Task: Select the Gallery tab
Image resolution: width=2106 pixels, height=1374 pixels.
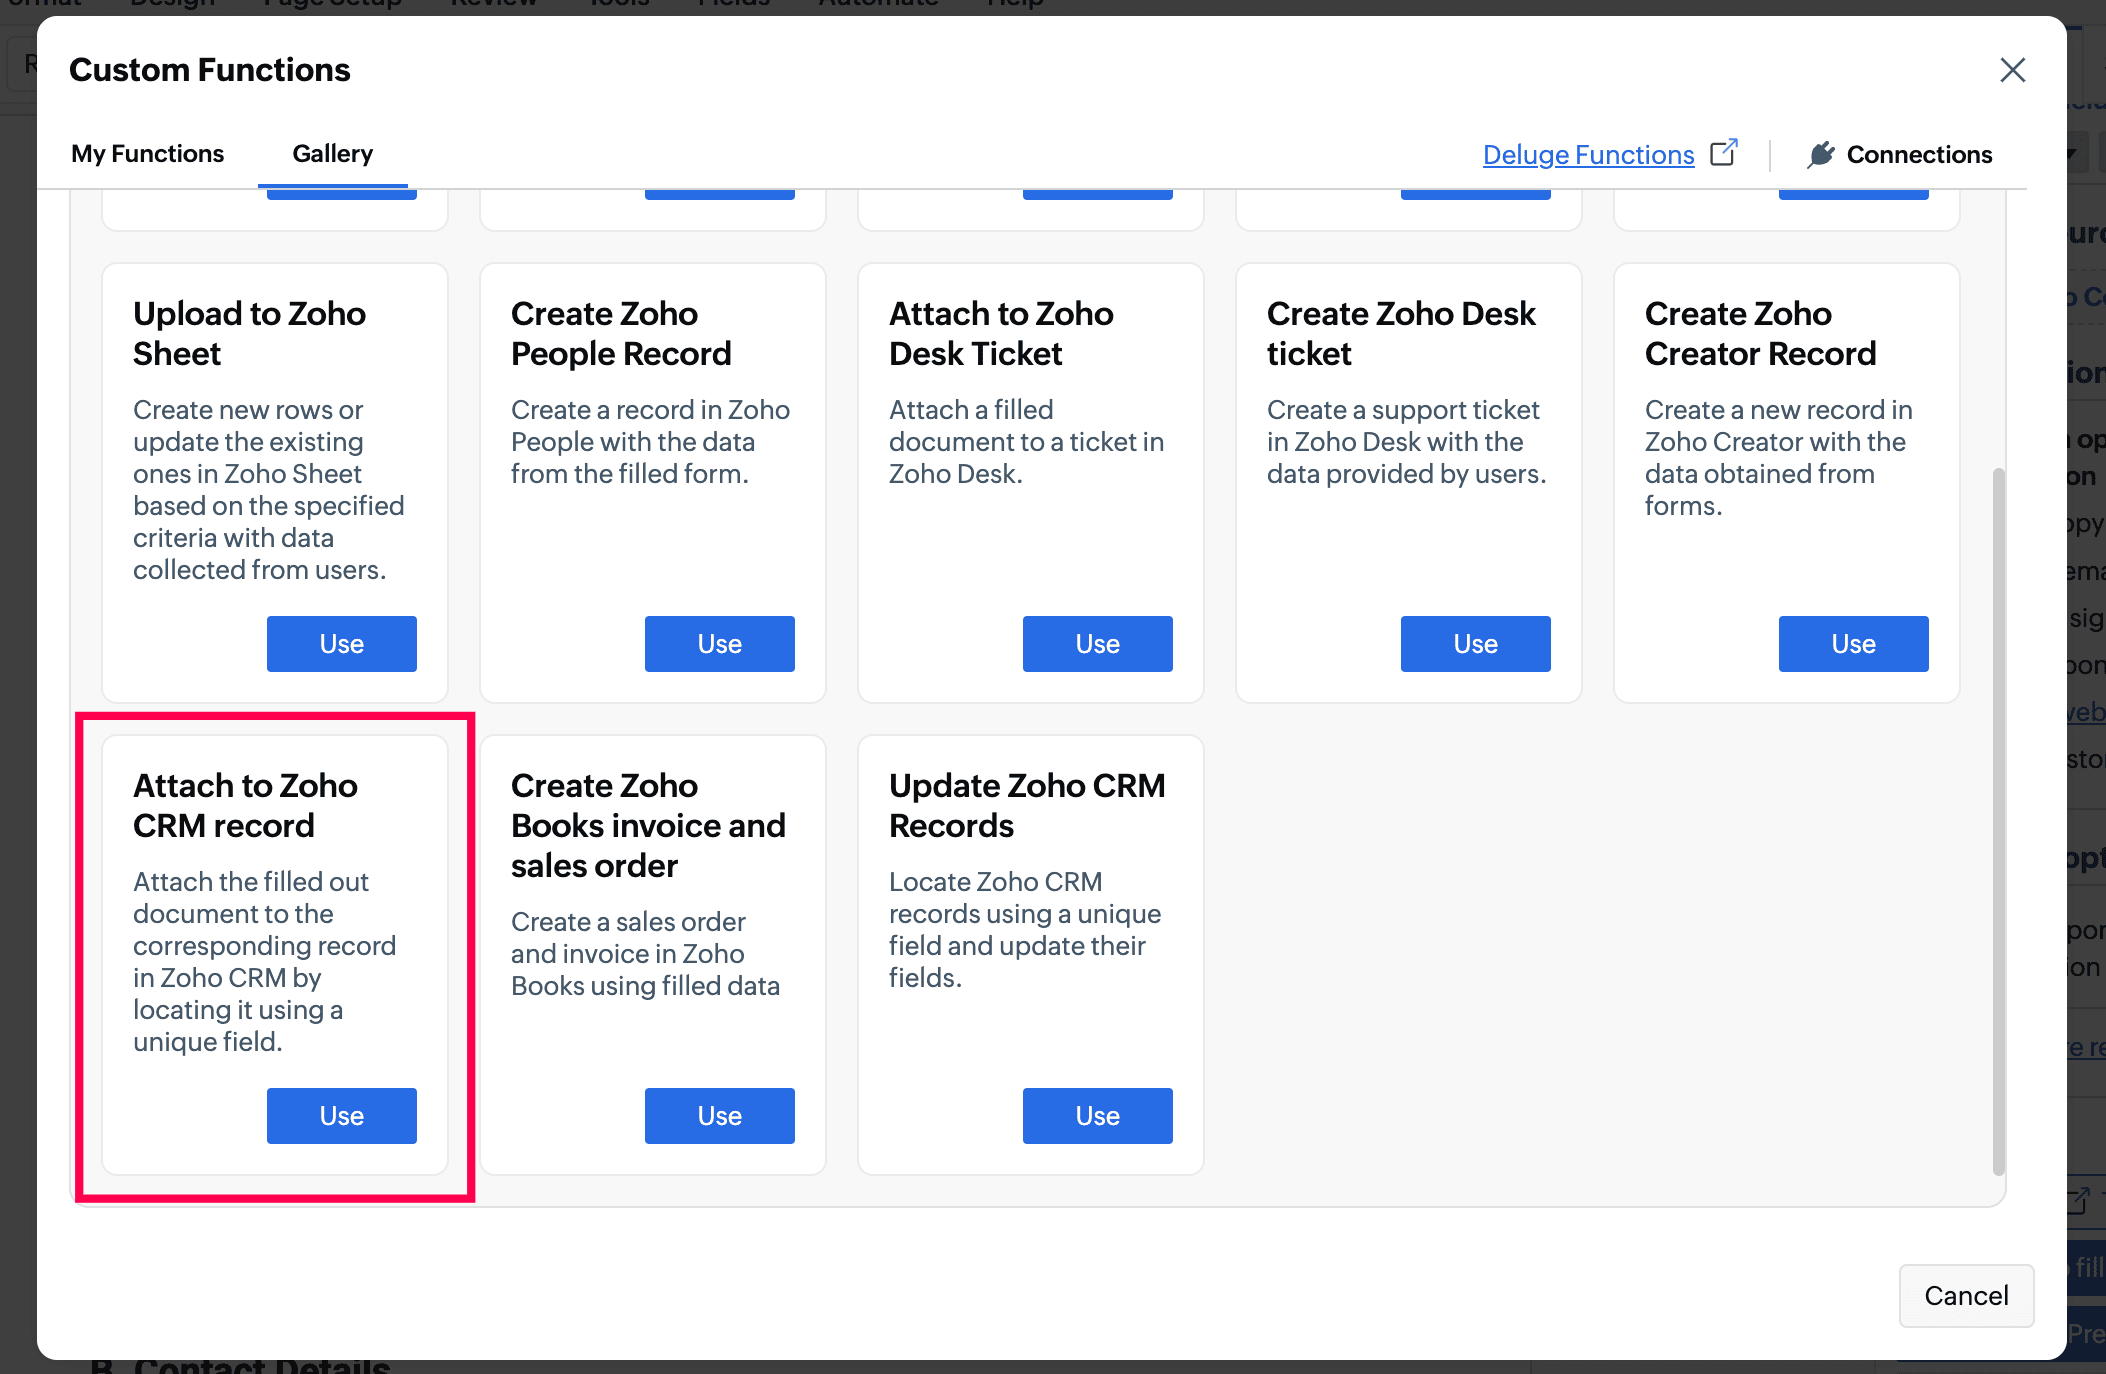Action: pyautogui.click(x=332, y=154)
